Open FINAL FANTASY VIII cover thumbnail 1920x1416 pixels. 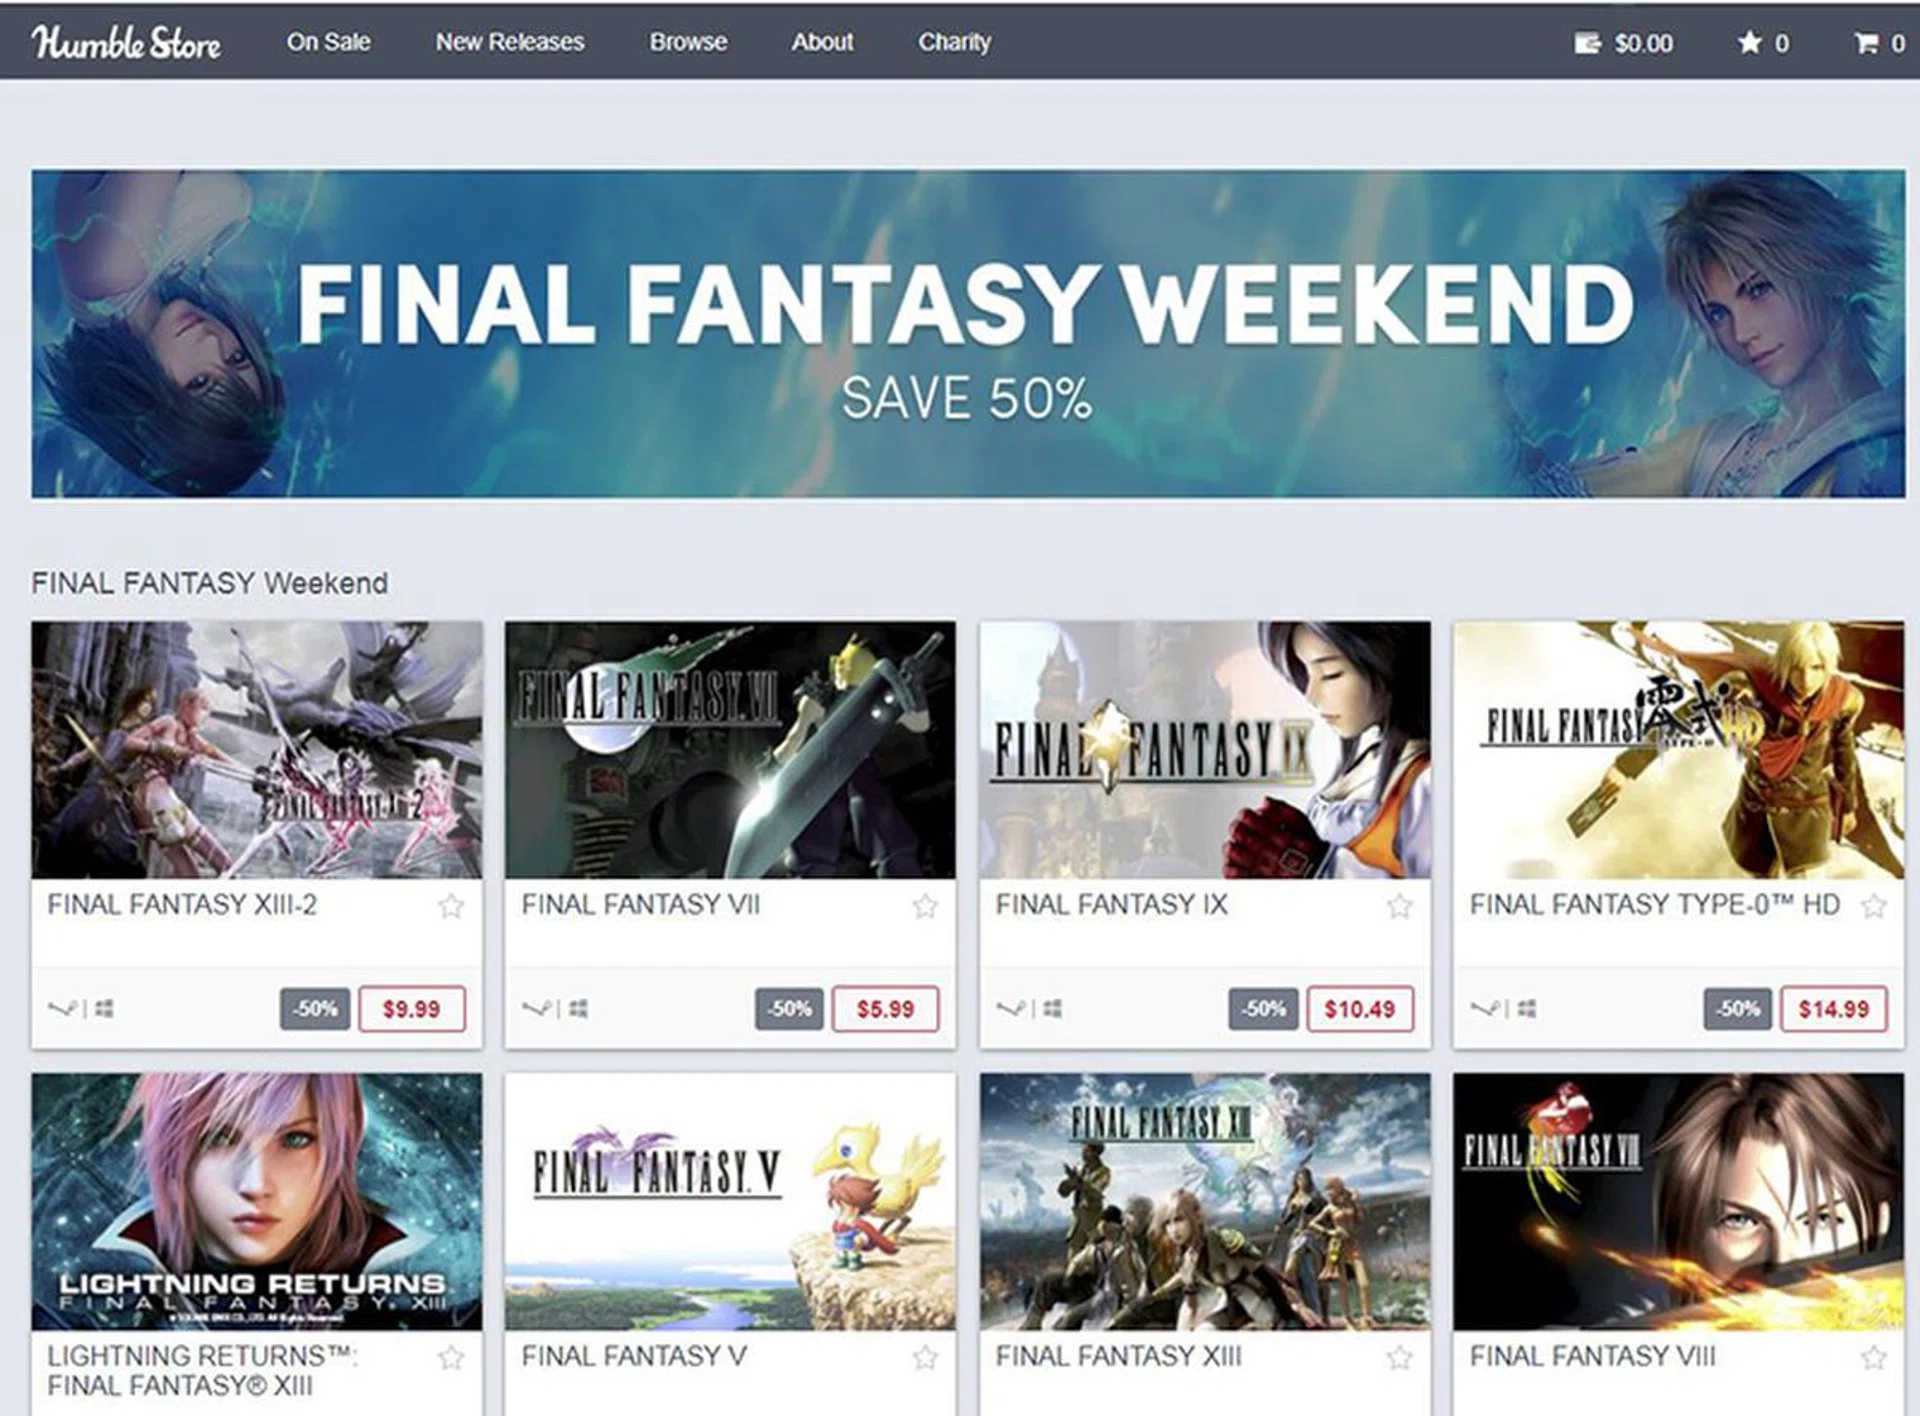1679,1201
